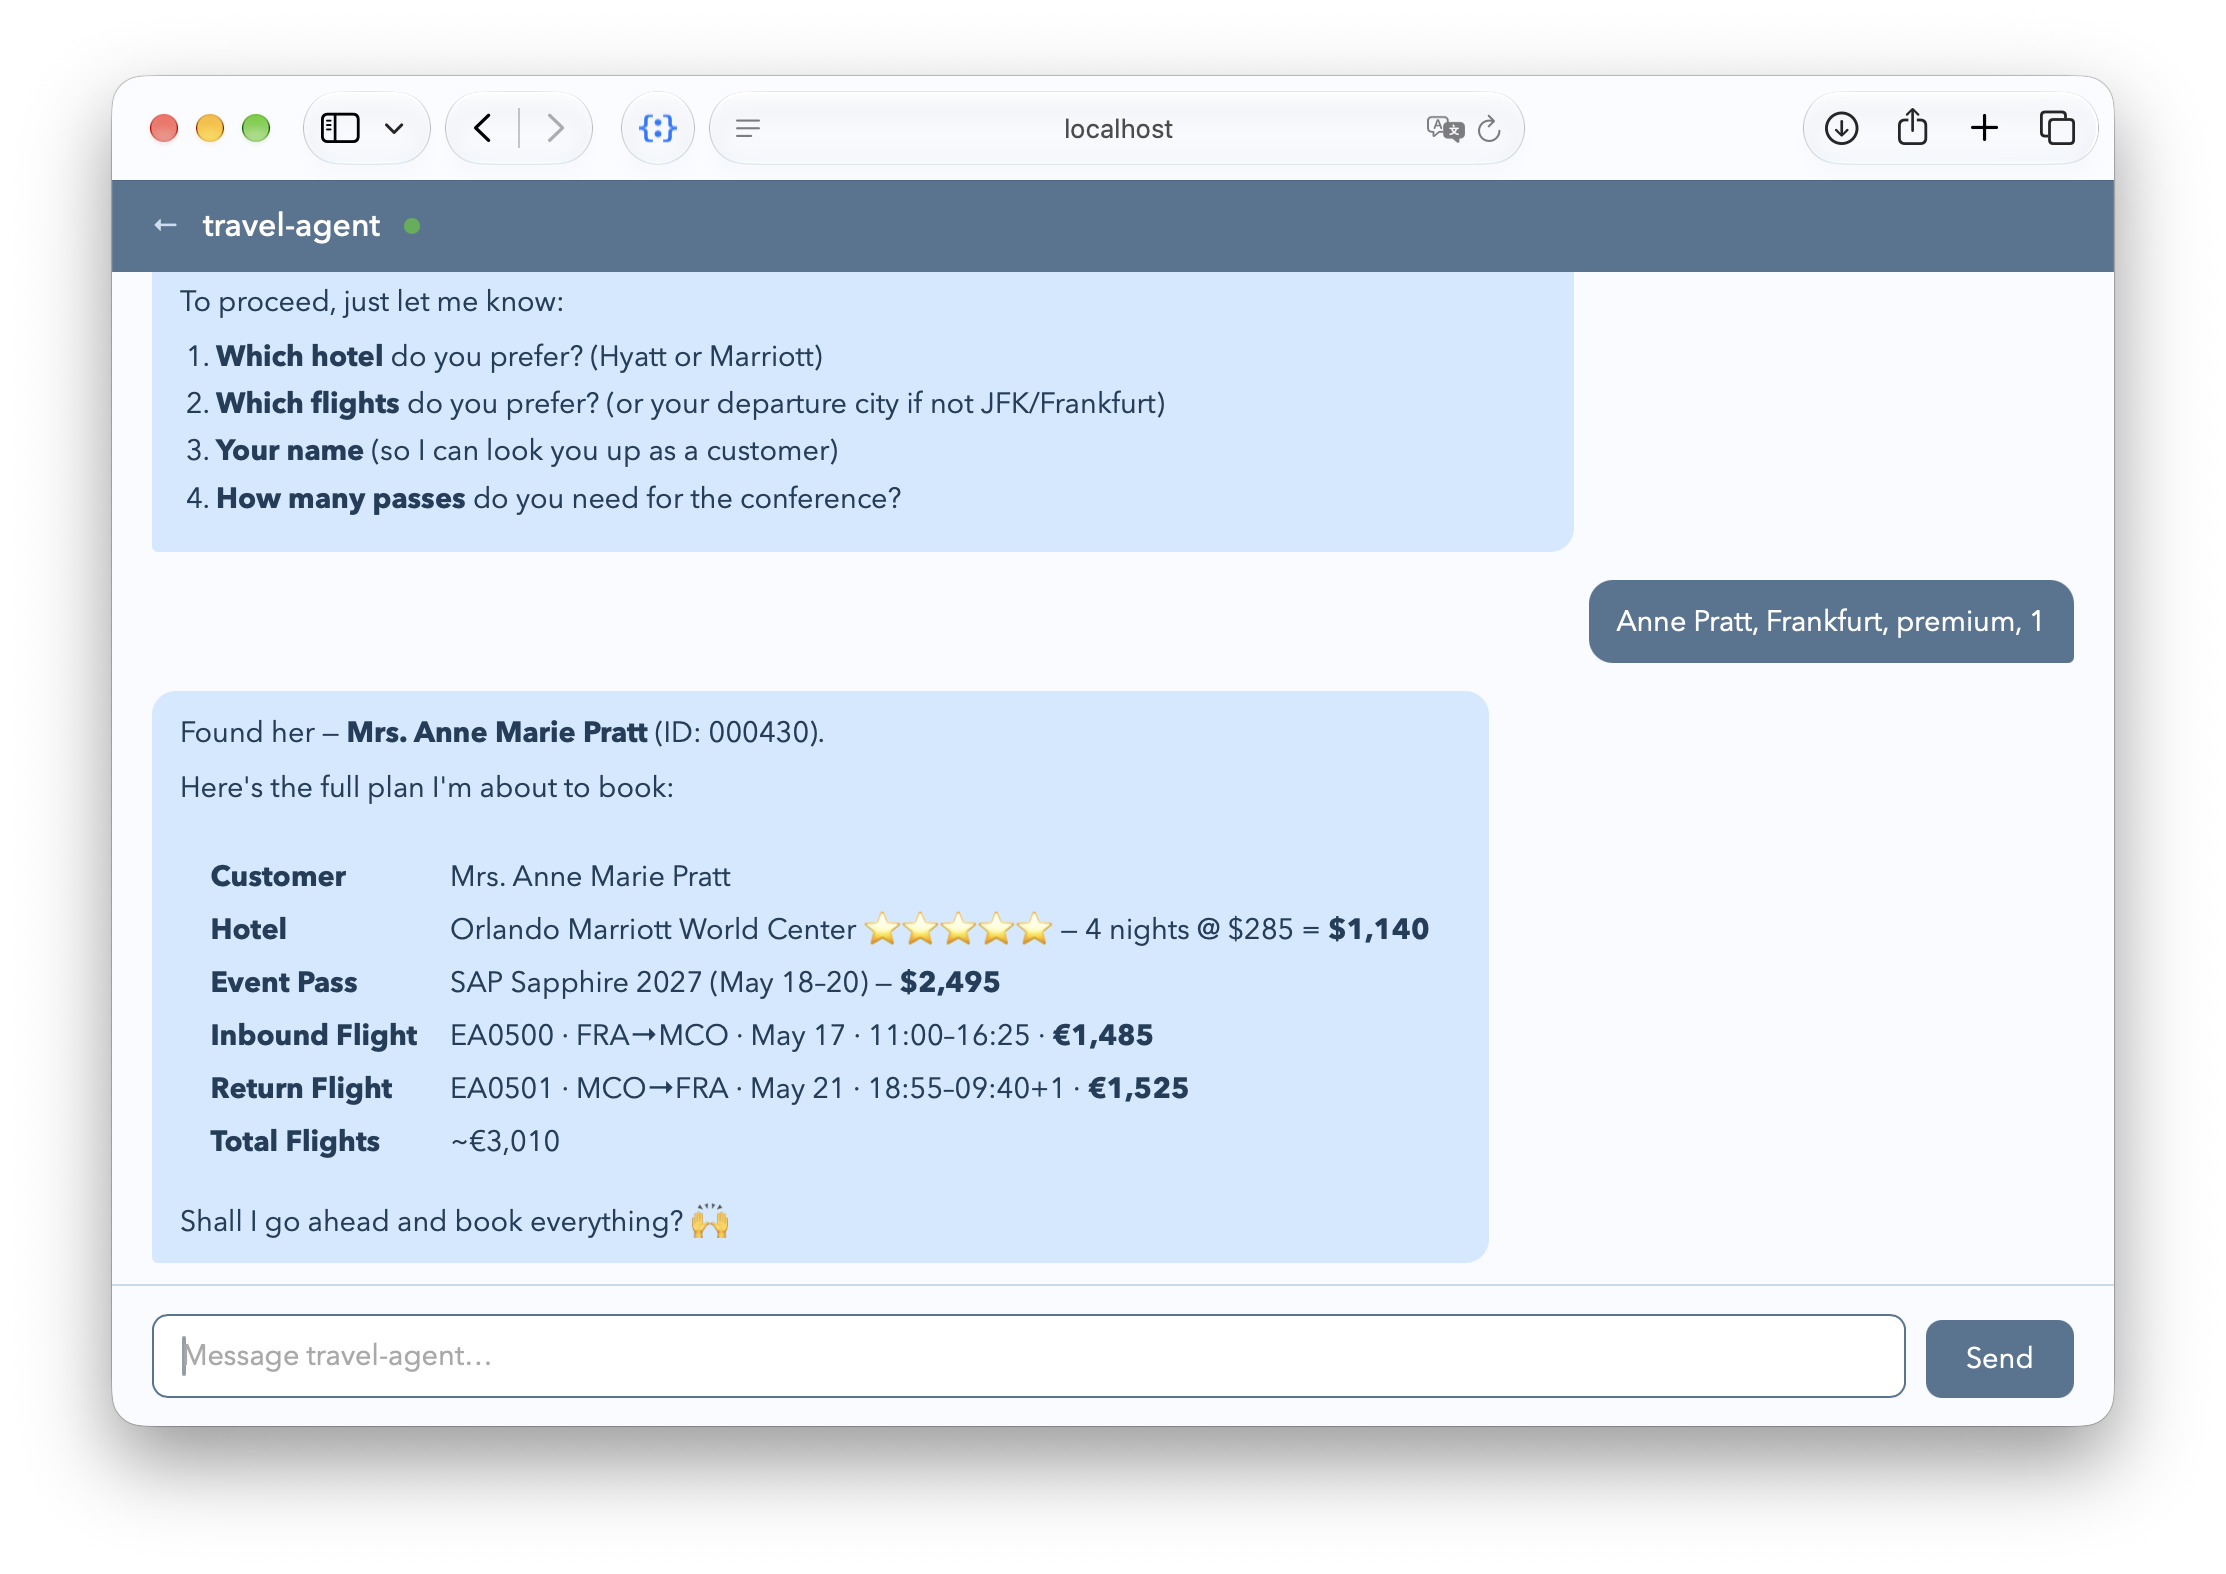Check the green online status dot
2226x1574 pixels.
tap(412, 226)
